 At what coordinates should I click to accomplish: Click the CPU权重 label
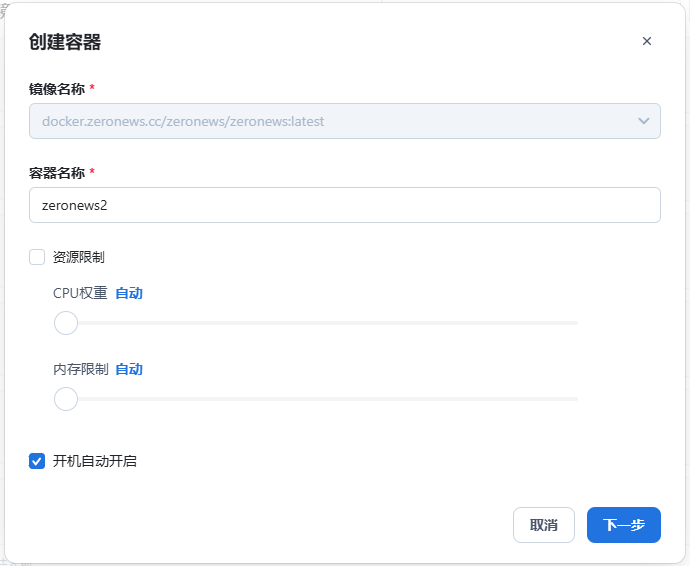tap(80, 293)
